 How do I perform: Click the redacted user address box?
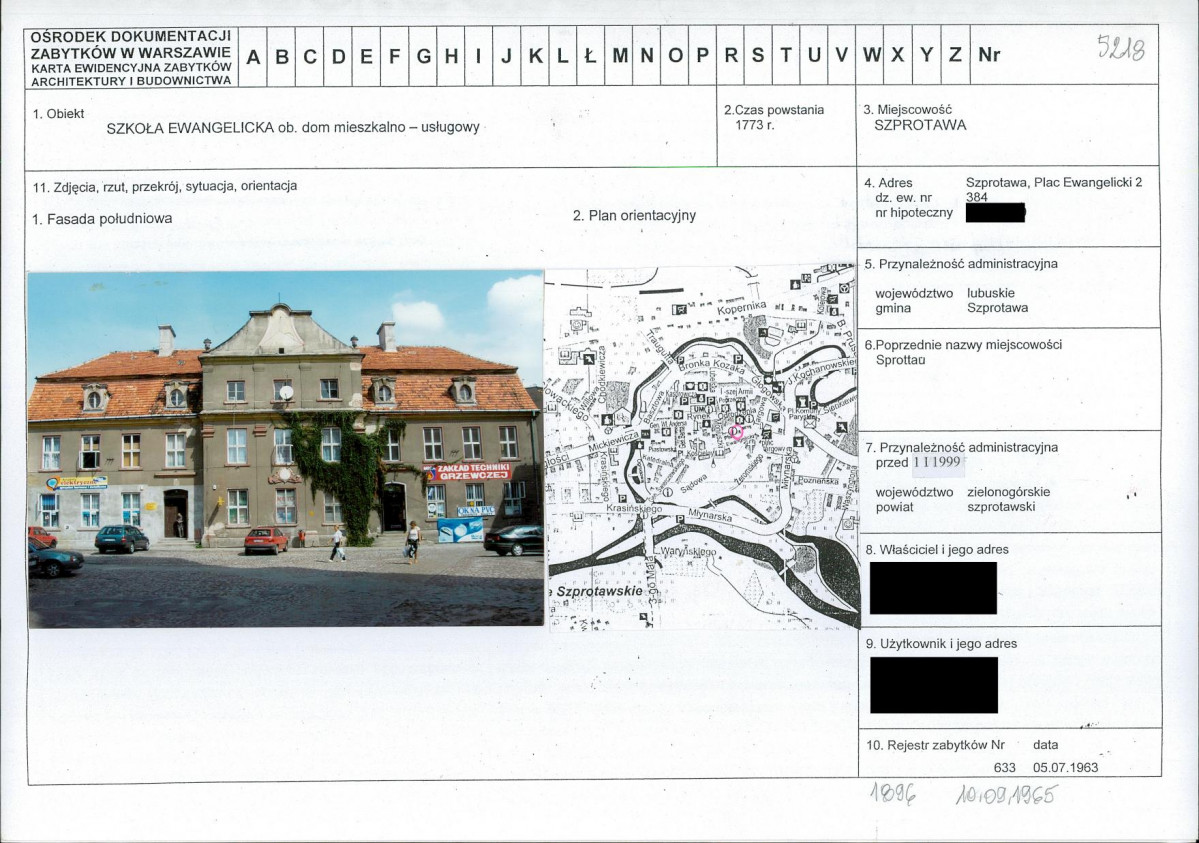933,684
